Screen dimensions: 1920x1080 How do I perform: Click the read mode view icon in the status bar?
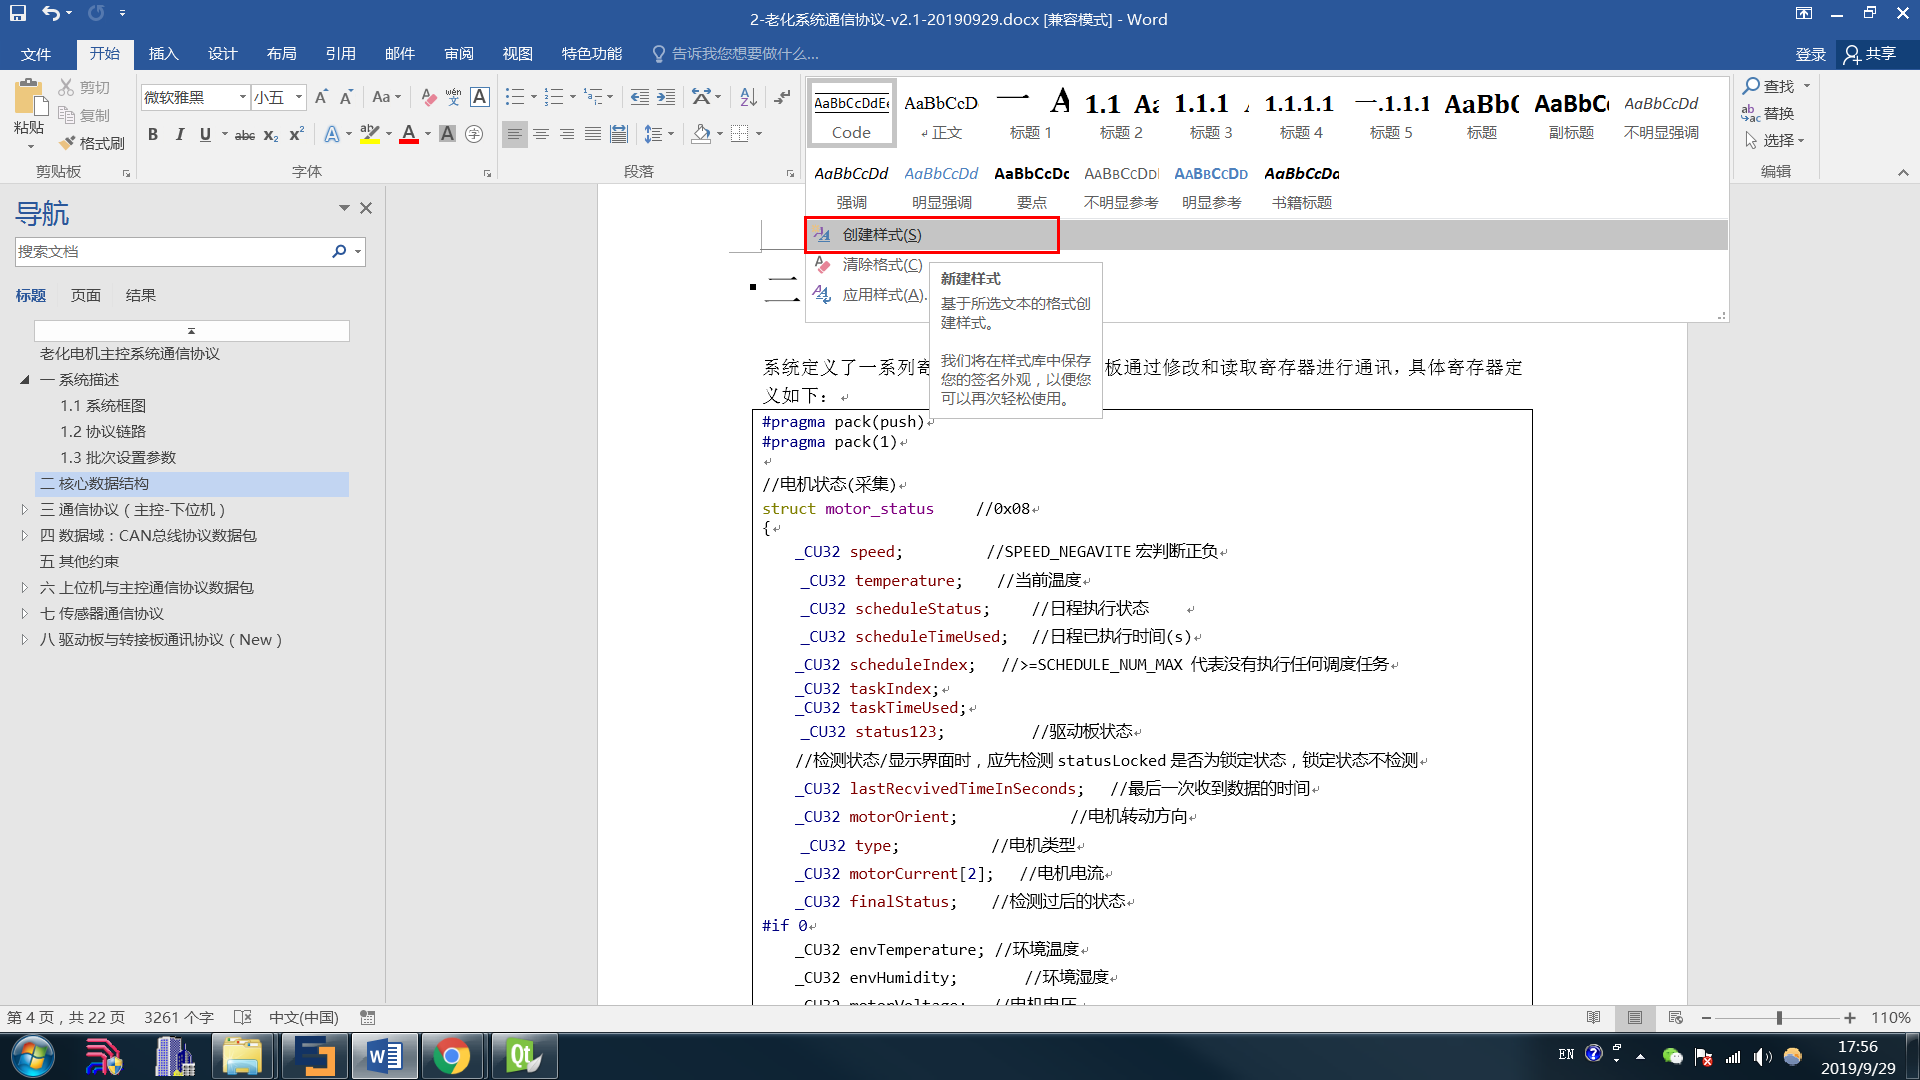click(x=1594, y=1017)
